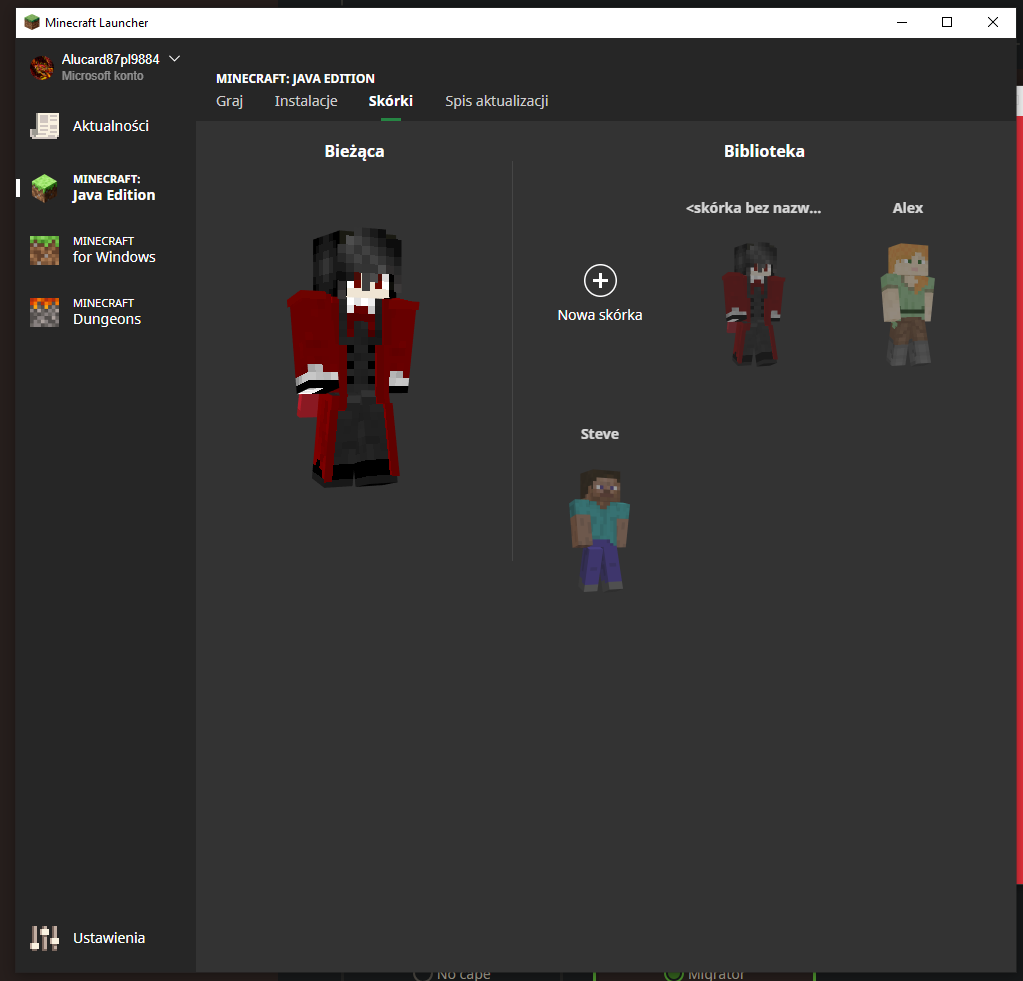Open the Instalacje tab
This screenshot has height=981, width=1023.
coord(306,101)
